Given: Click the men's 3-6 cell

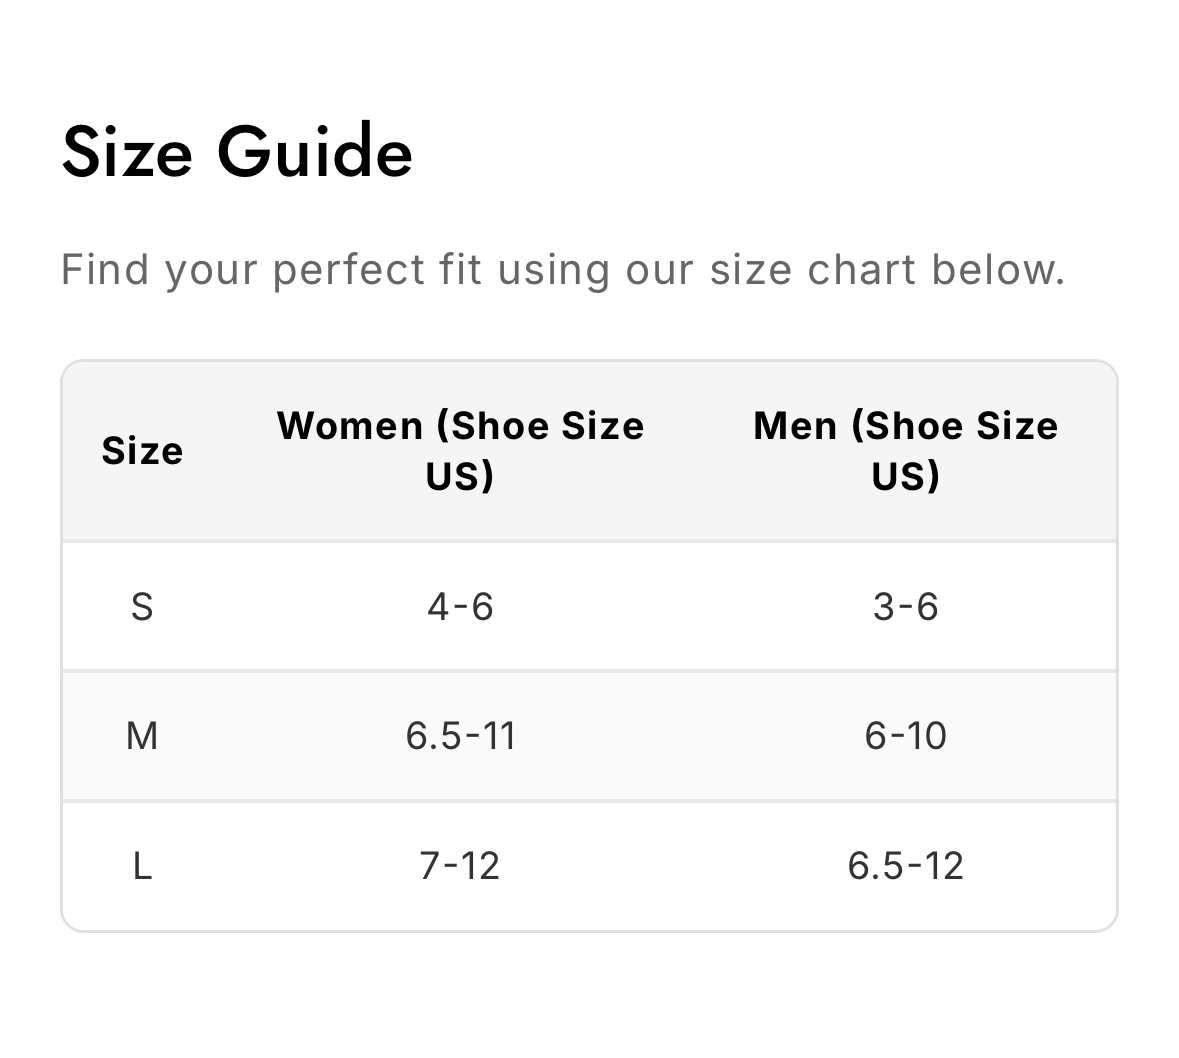Looking at the screenshot, I should [905, 607].
